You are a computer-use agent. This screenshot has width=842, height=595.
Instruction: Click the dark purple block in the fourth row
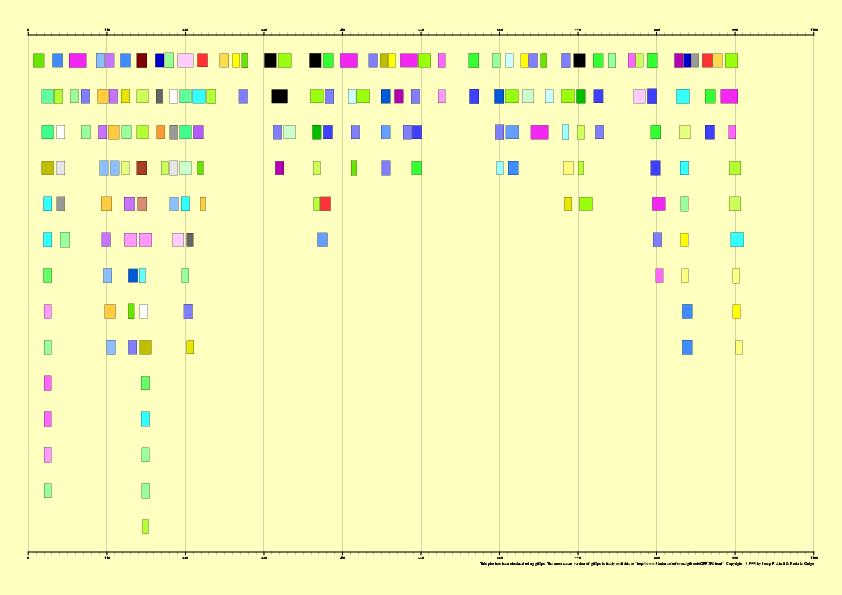pos(279,168)
